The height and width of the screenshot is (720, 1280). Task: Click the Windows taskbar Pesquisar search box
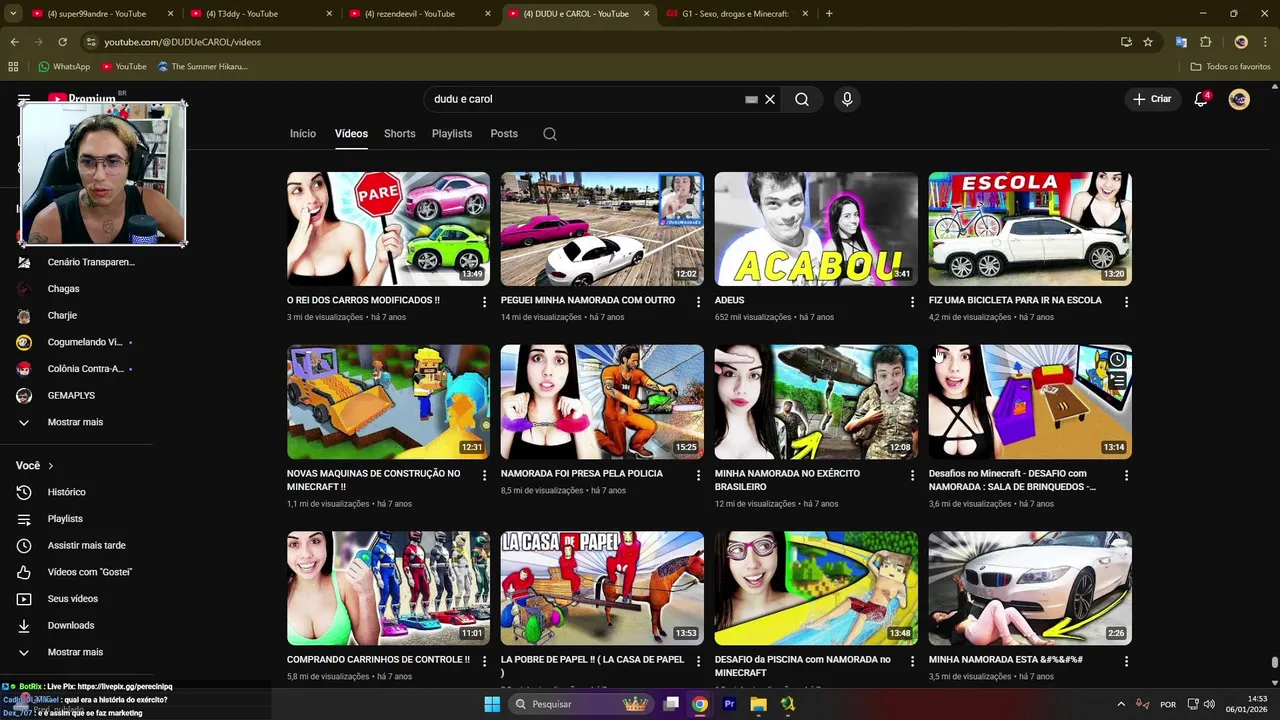pos(583,704)
